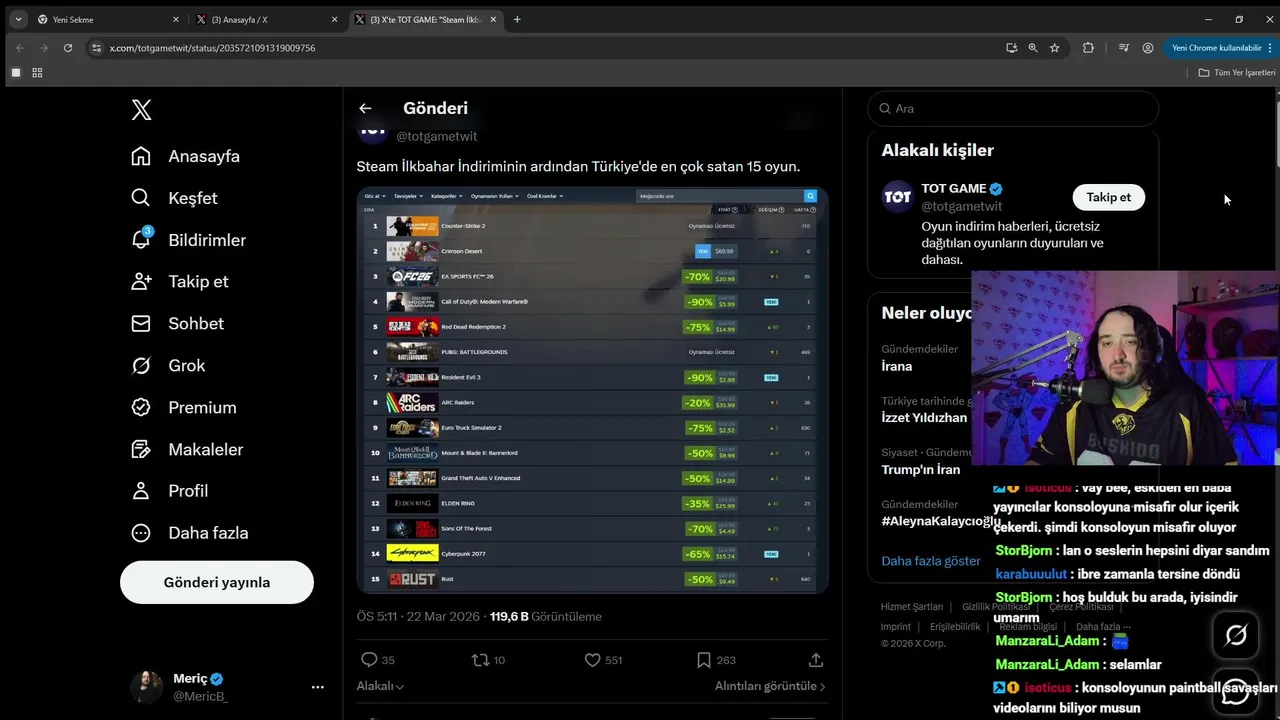Open the floating messages button
This screenshot has width=1280, height=720.
click(x=1236, y=692)
